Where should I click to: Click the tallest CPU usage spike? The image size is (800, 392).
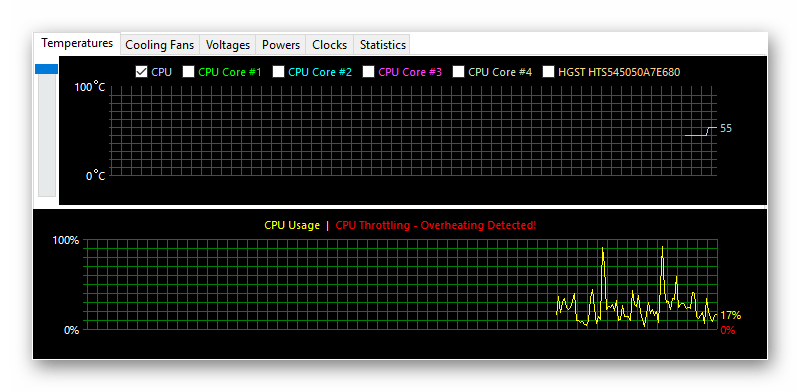coord(662,248)
